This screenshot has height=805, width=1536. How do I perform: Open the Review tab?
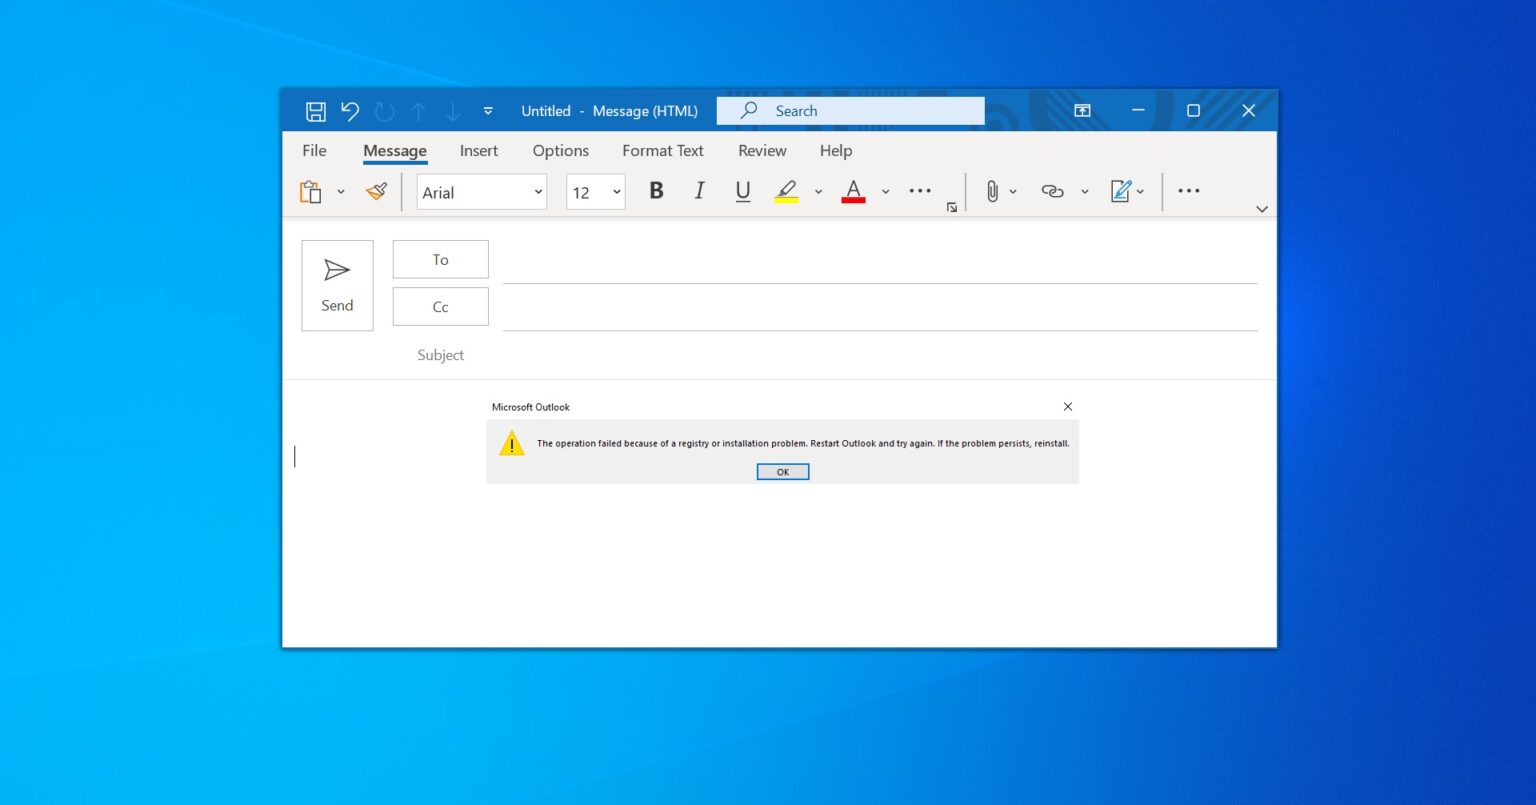tap(762, 151)
